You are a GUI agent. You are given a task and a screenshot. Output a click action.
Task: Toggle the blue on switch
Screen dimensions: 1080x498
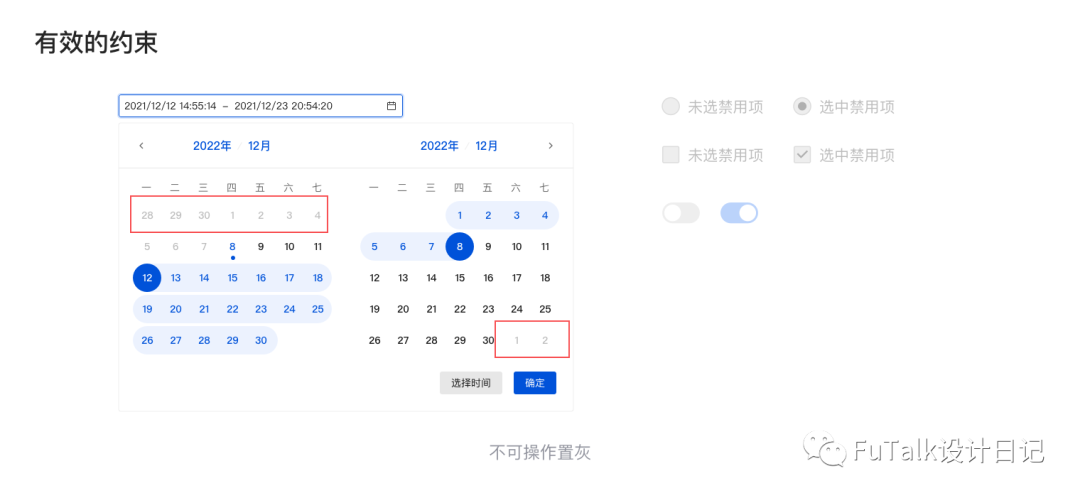[x=739, y=213]
